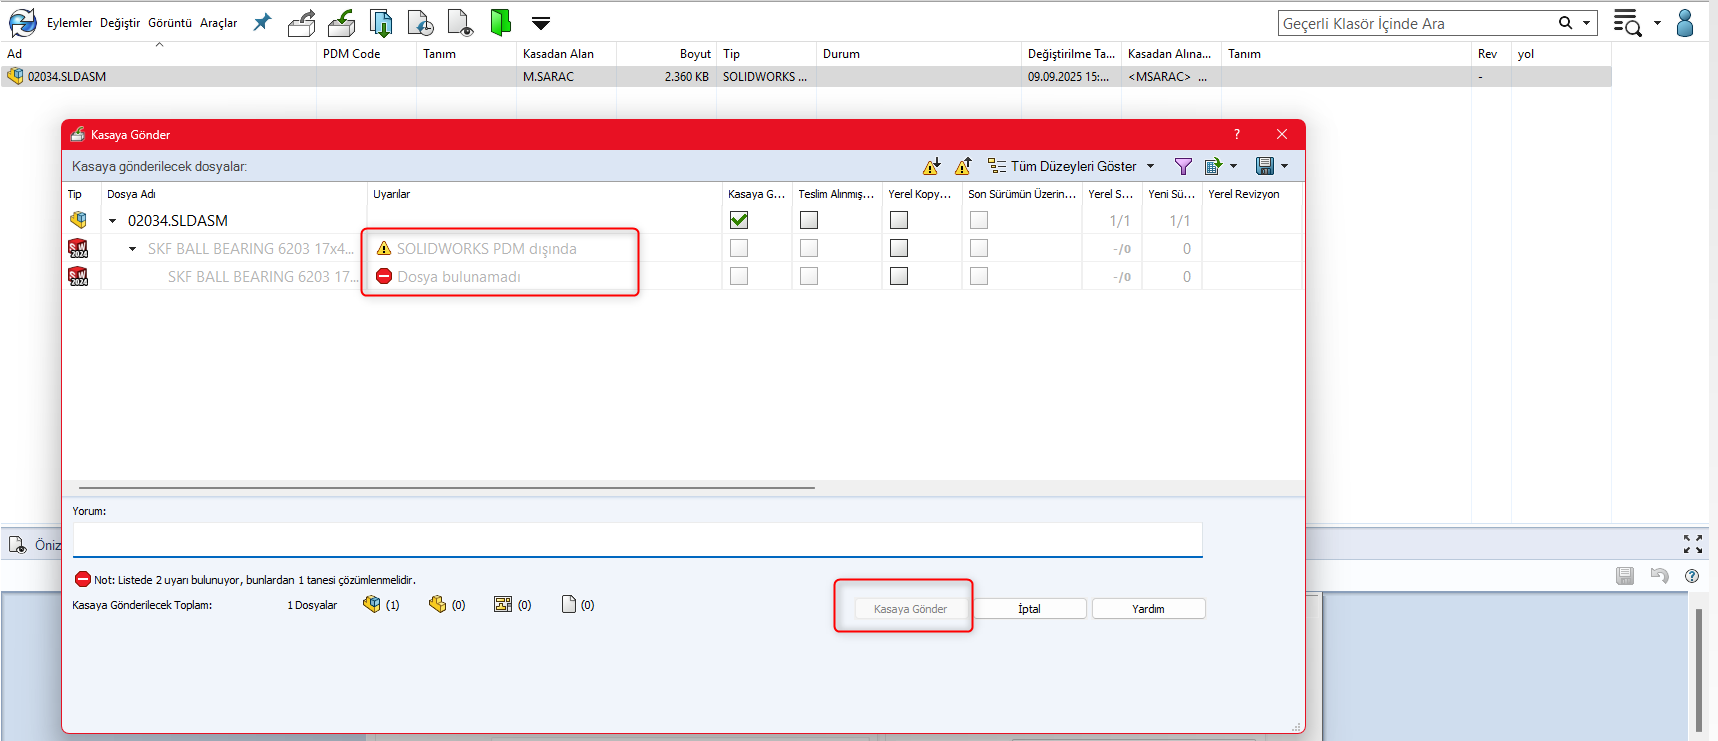Image resolution: width=1718 pixels, height=741 pixels.
Task: Click undo arrow icon in preview pane
Action: pyautogui.click(x=1660, y=575)
